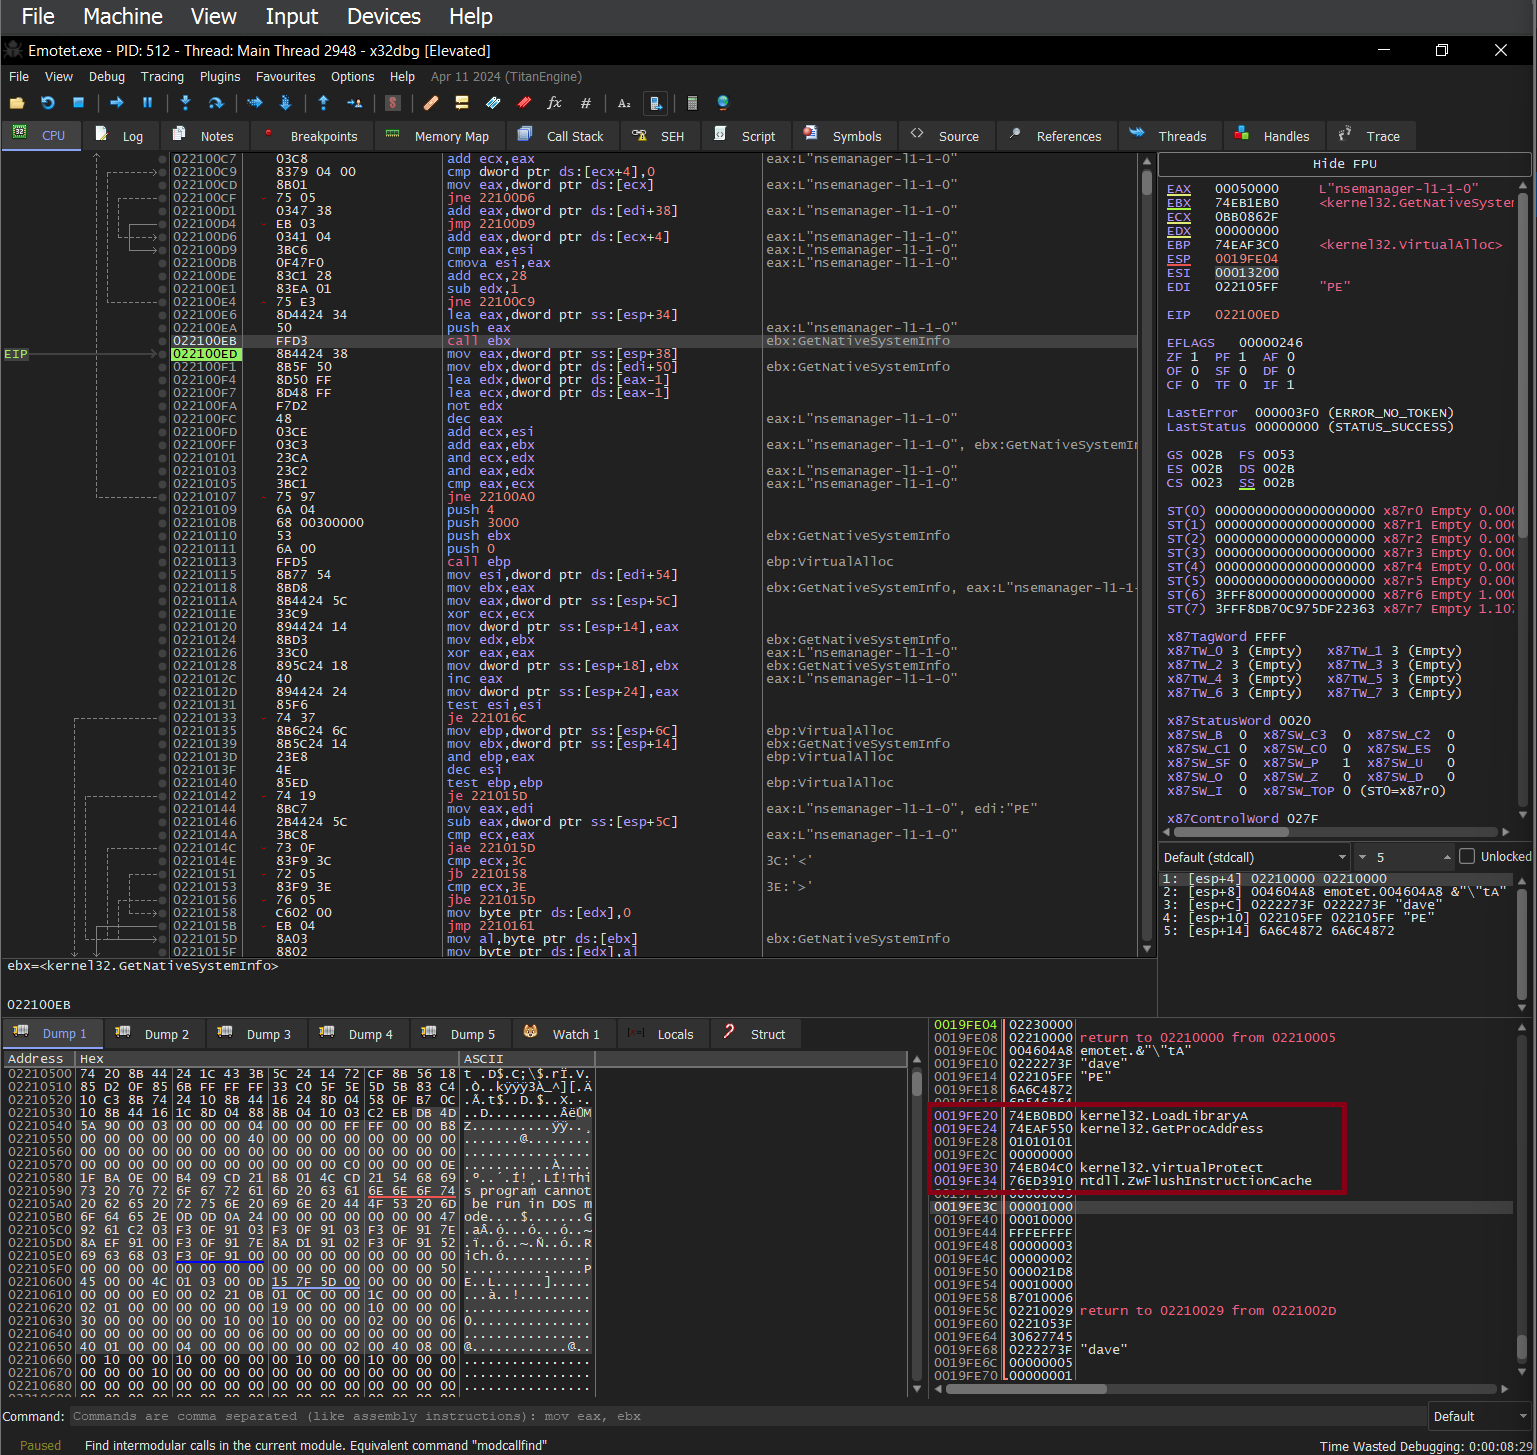Open x32dbg Debug menu
This screenshot has height=1455, width=1537.
(106, 76)
